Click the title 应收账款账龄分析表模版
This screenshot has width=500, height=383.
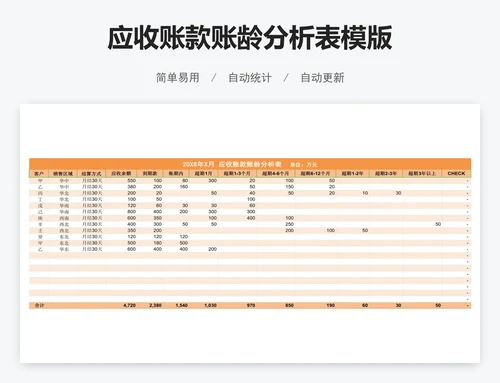pos(249,38)
